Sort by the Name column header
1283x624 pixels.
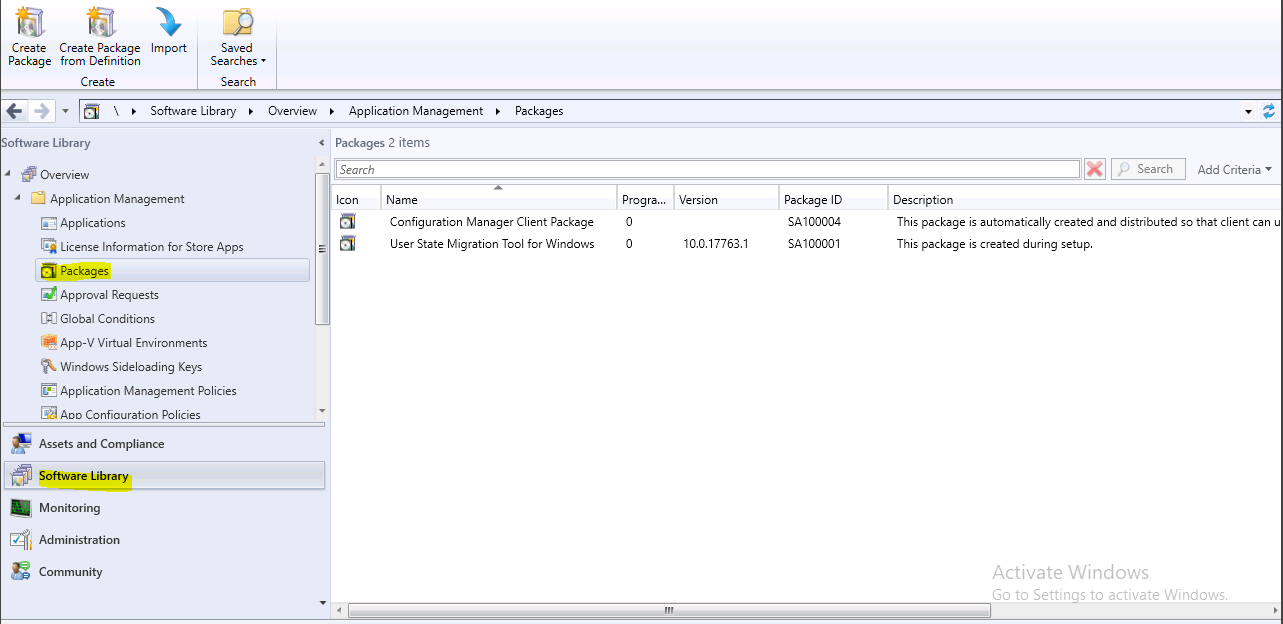(x=498, y=199)
